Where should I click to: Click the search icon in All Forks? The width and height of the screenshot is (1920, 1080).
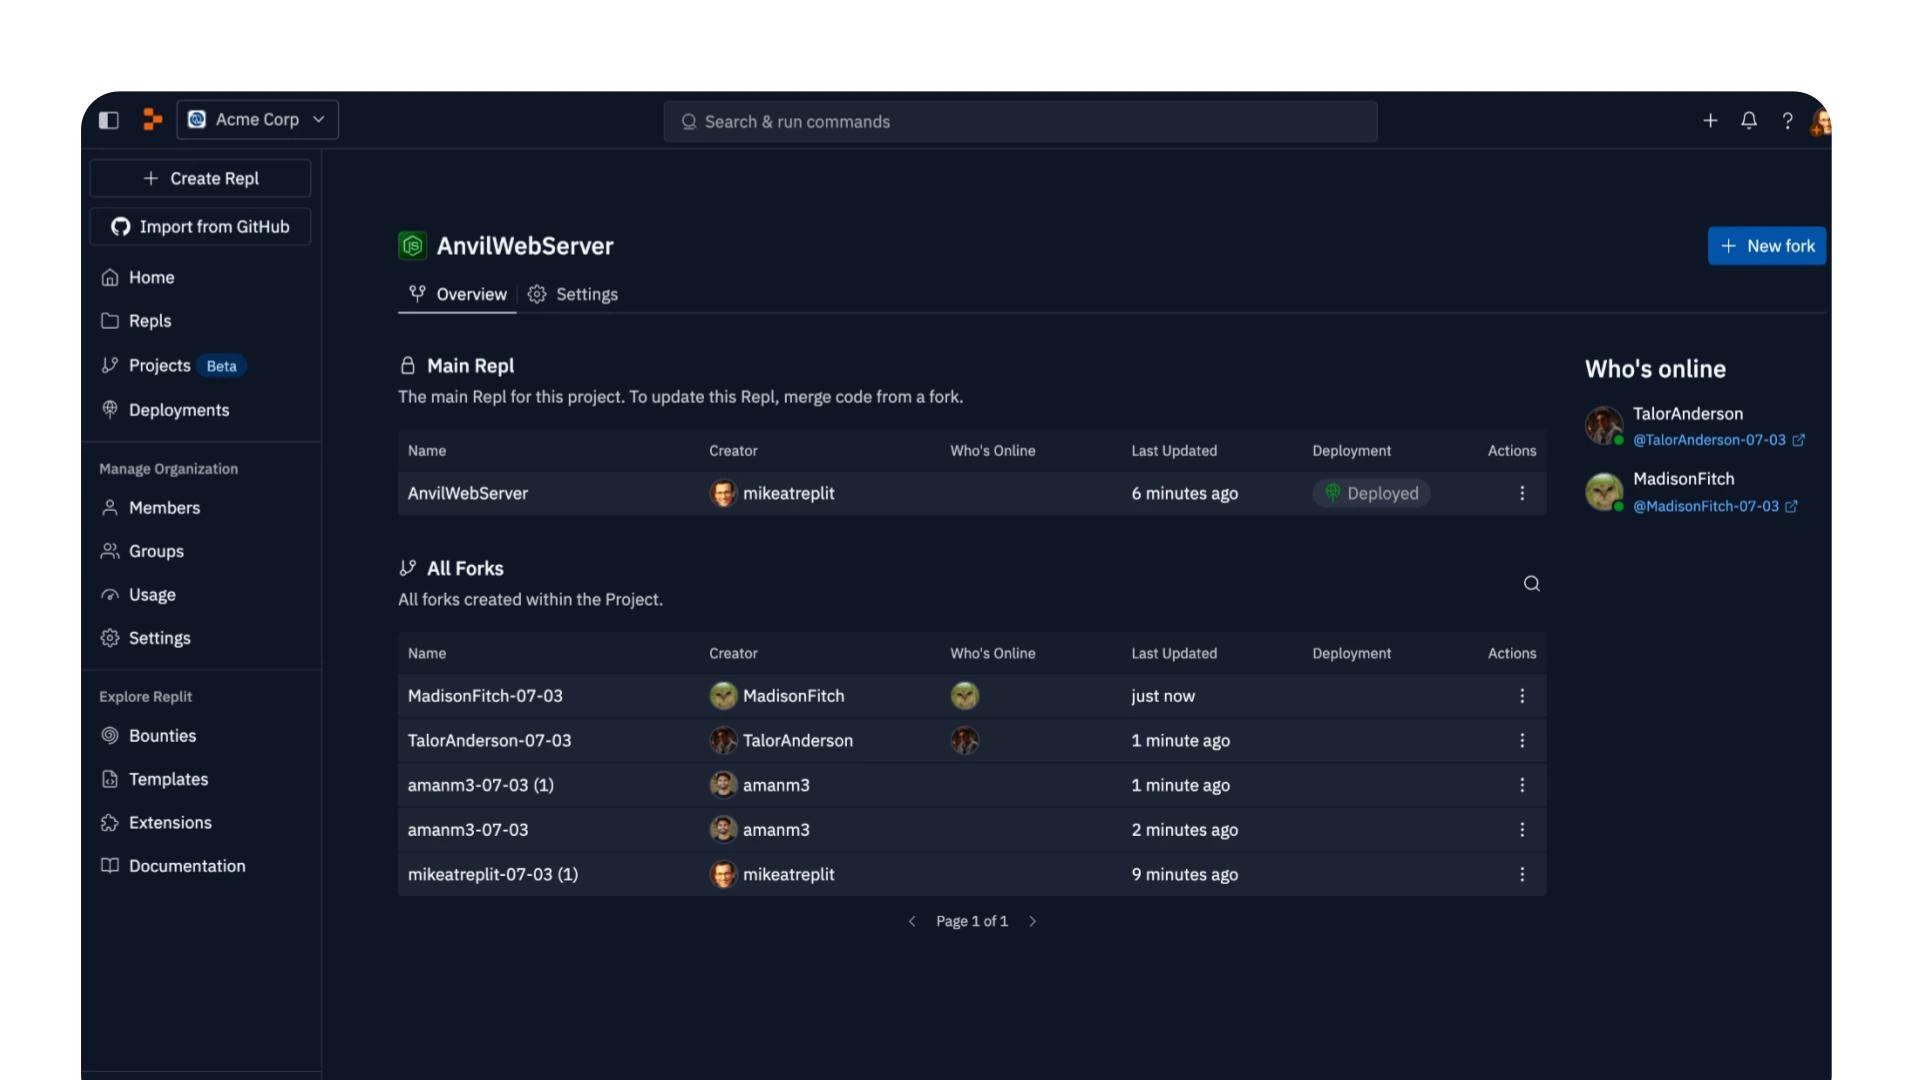point(1531,584)
